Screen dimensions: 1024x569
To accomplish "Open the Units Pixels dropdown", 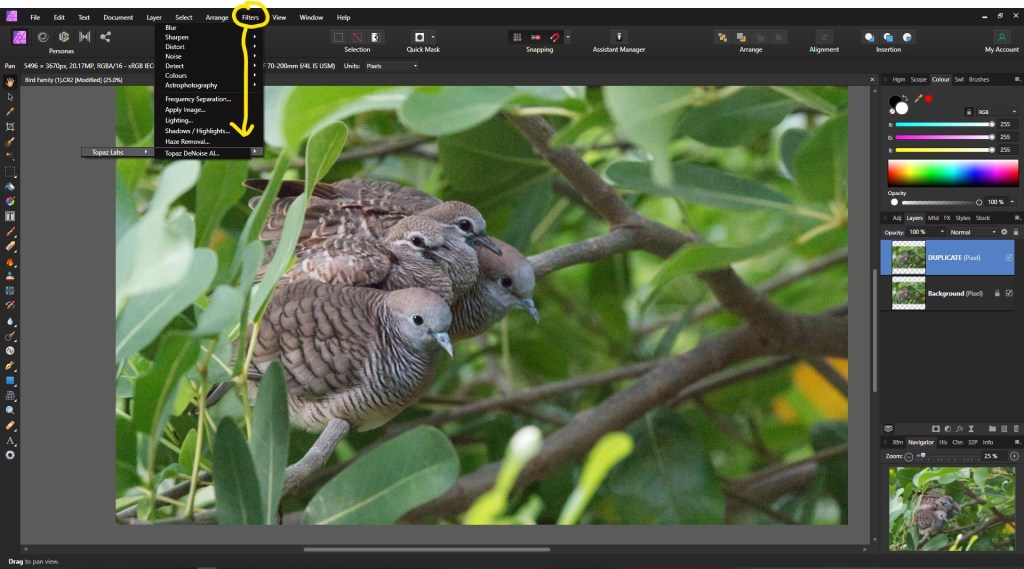I will coord(391,66).
